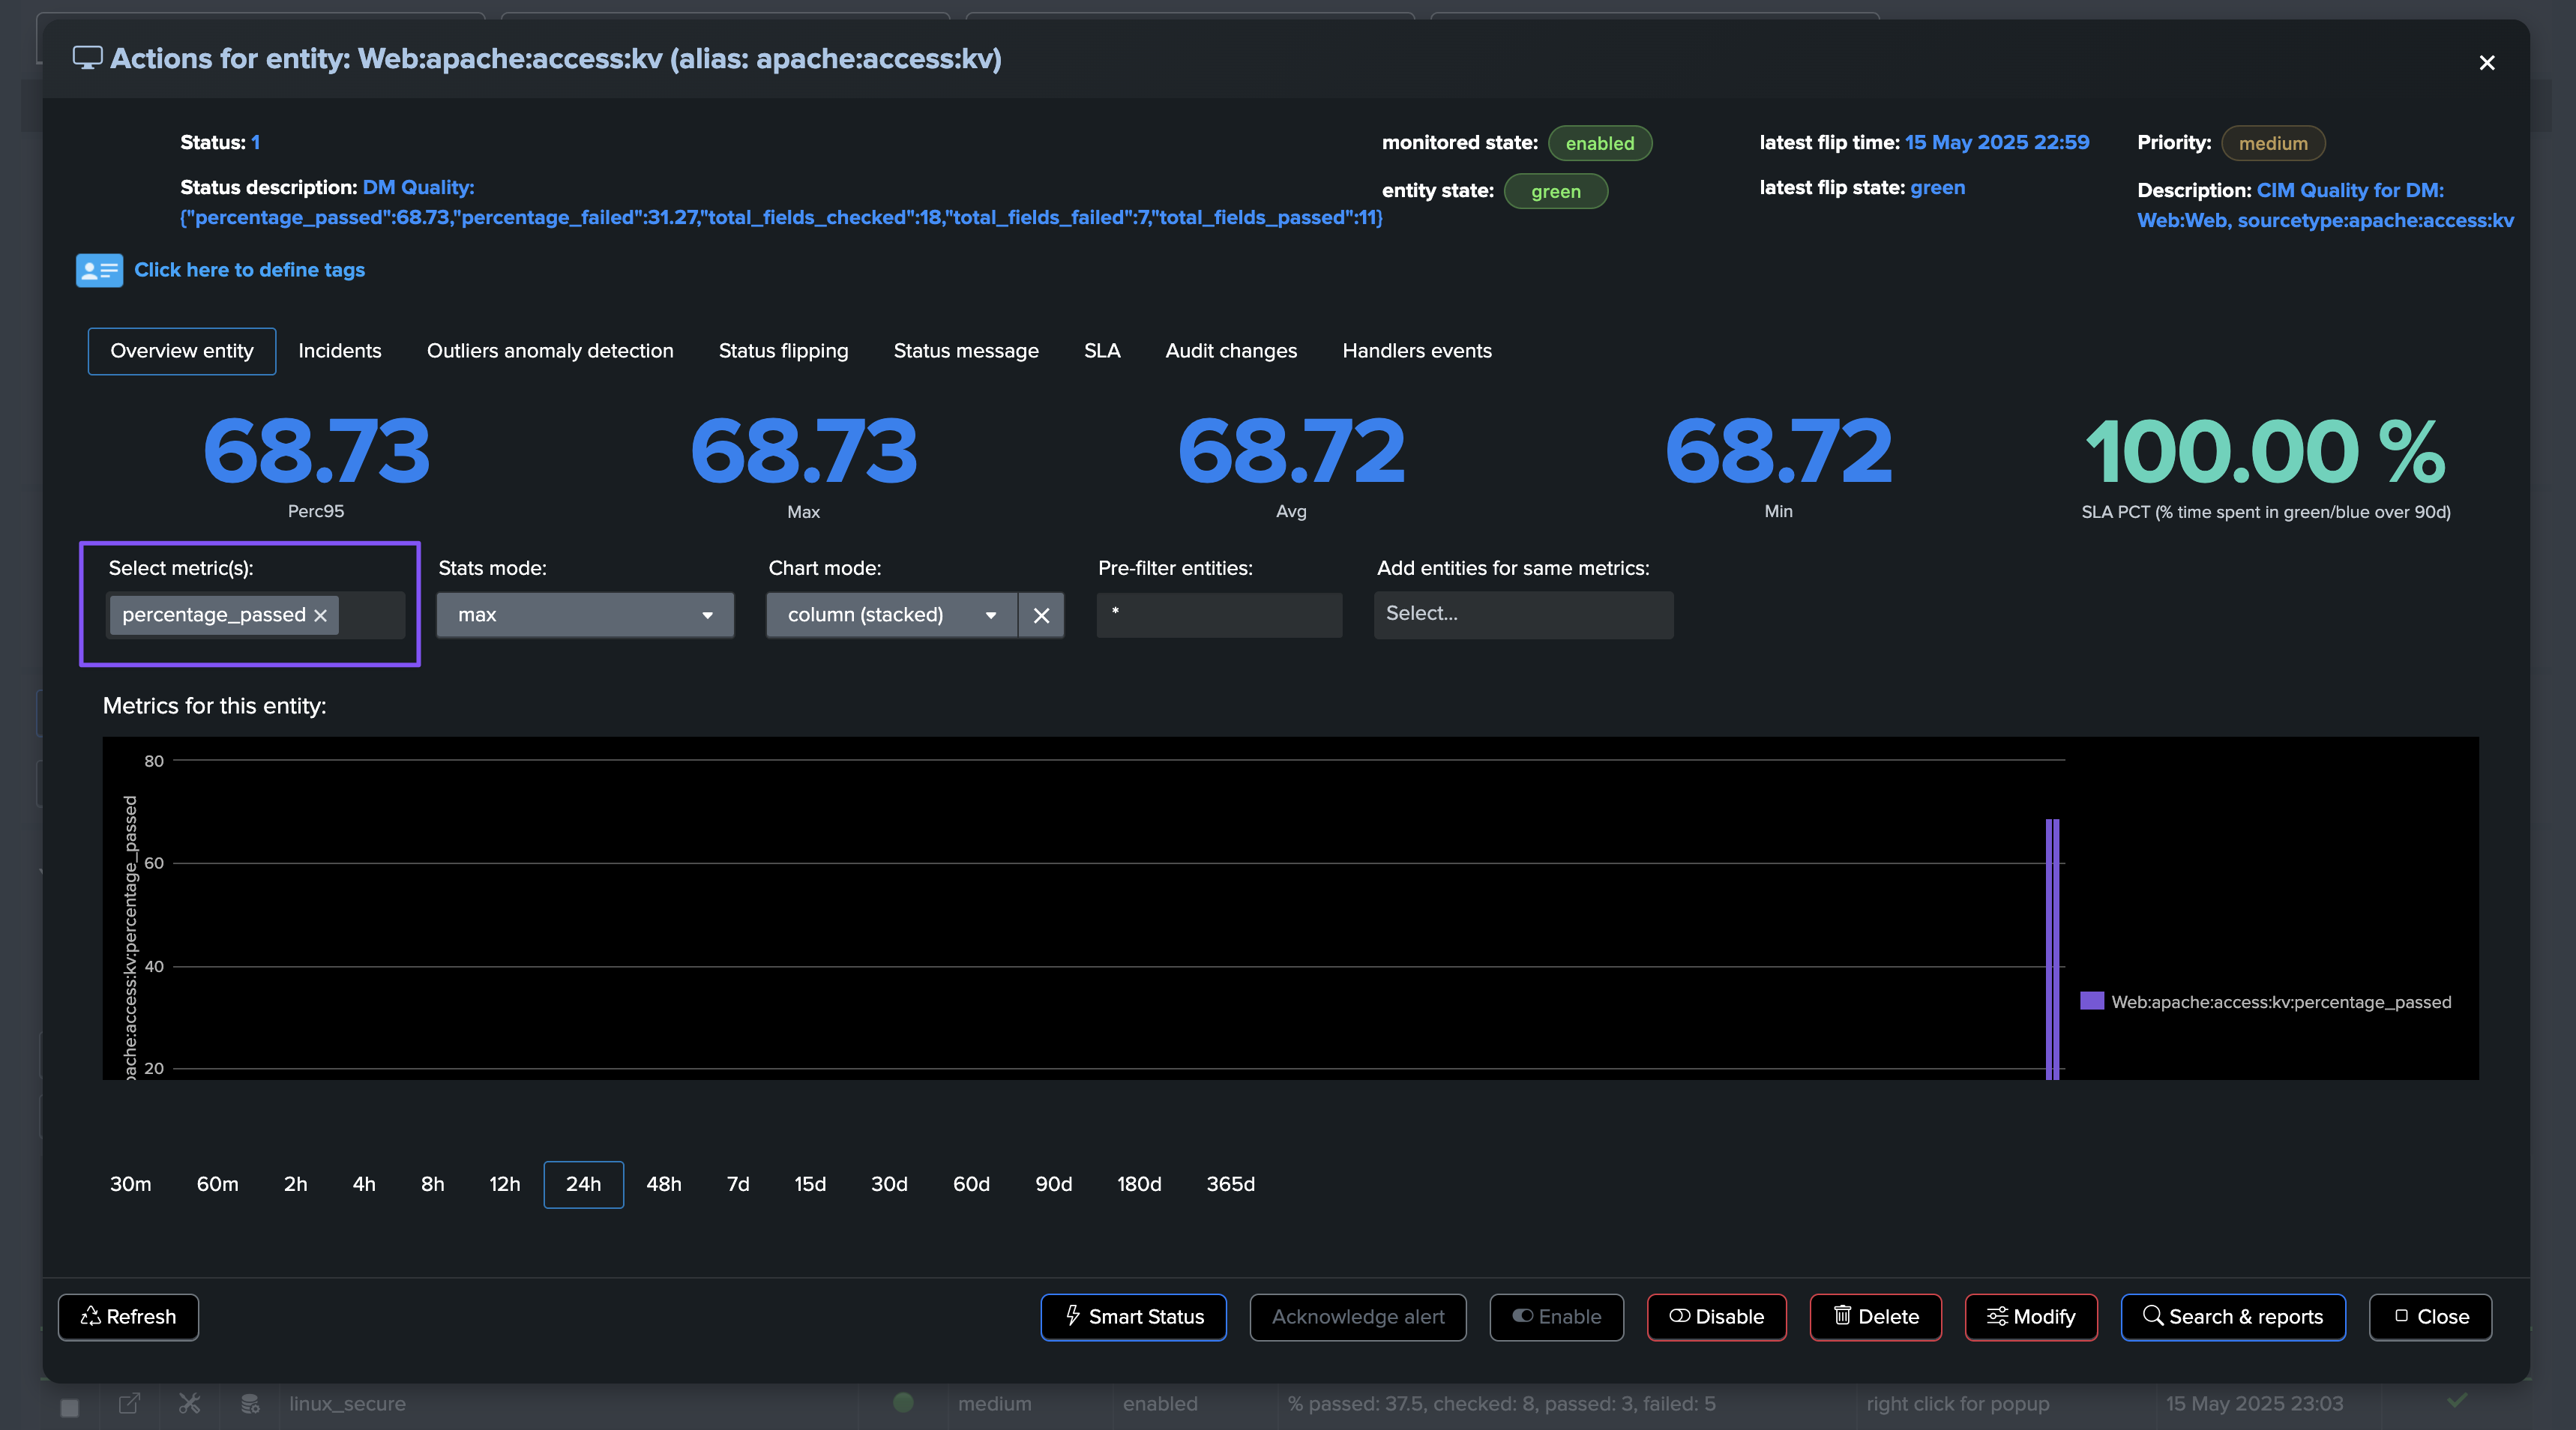
Task: Click the database icon in linux_secure row
Action: 250,1403
